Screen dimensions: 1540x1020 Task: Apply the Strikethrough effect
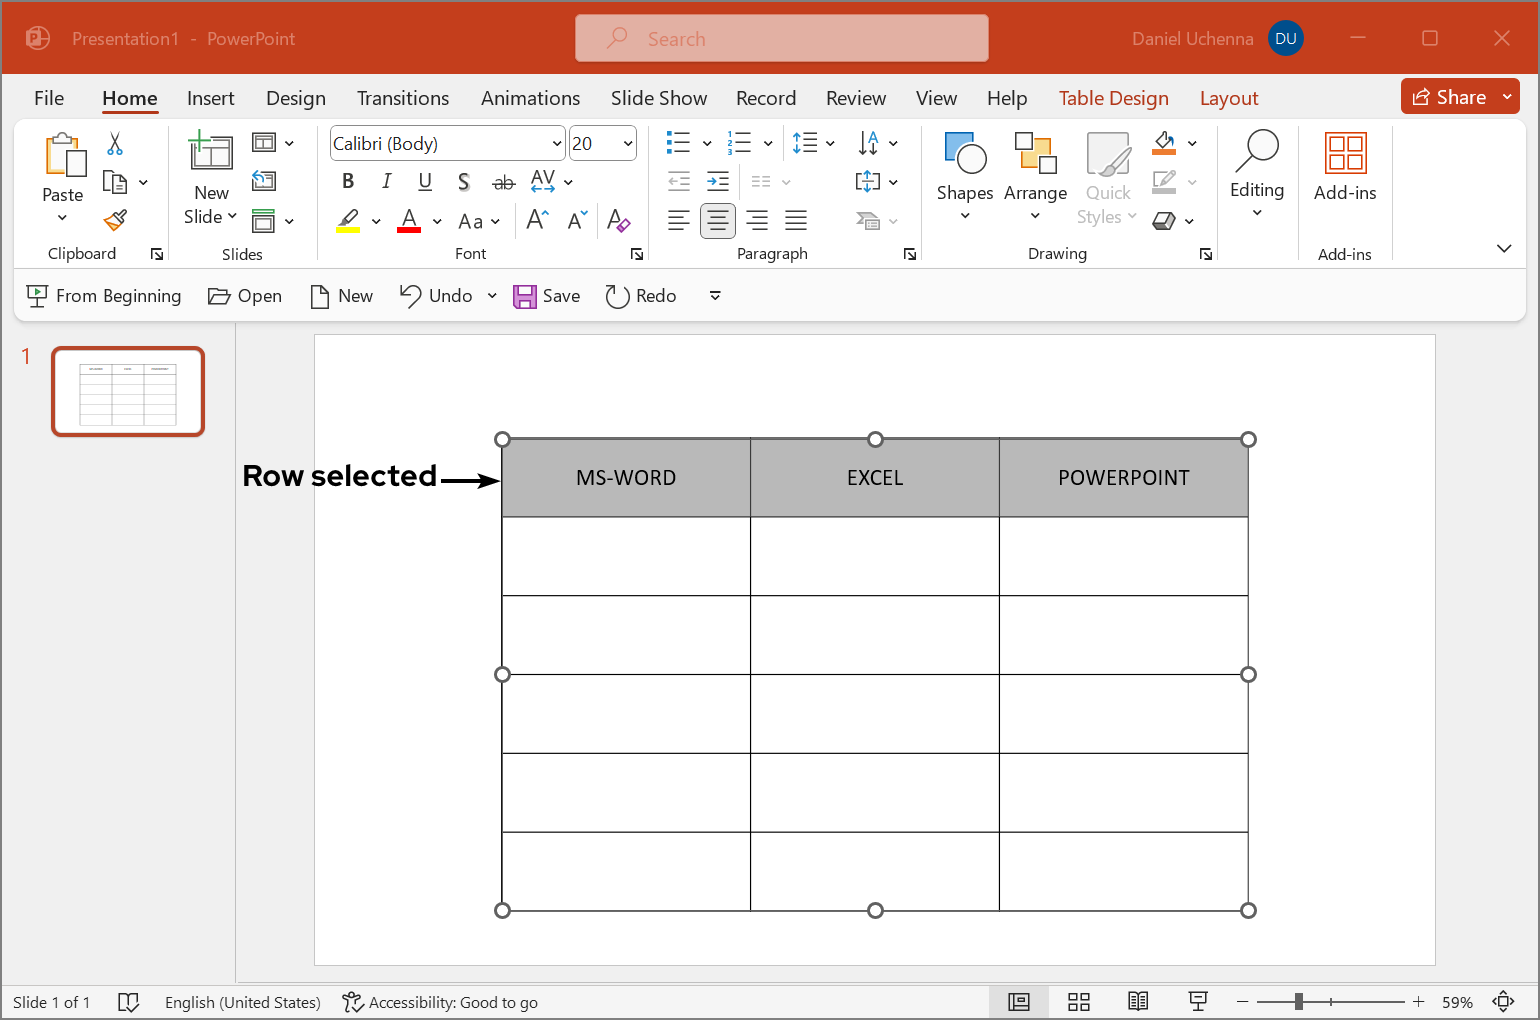click(x=503, y=182)
